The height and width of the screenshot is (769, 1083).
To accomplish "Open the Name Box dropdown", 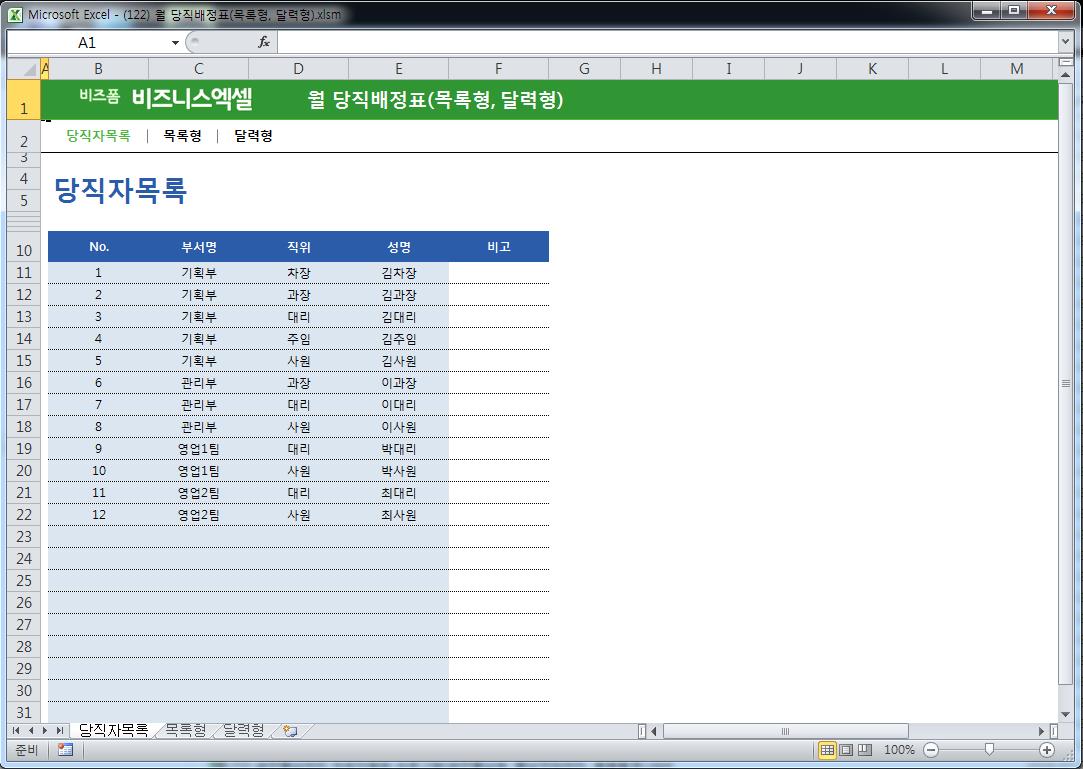I will tap(175, 42).
